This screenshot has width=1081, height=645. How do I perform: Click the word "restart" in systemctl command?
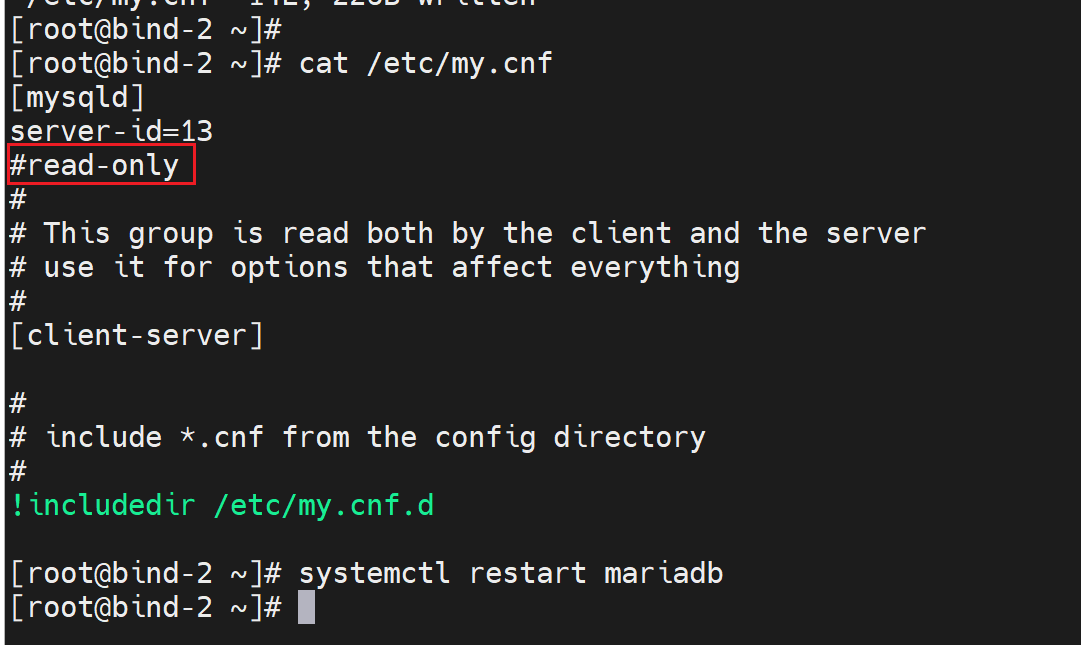point(527,573)
